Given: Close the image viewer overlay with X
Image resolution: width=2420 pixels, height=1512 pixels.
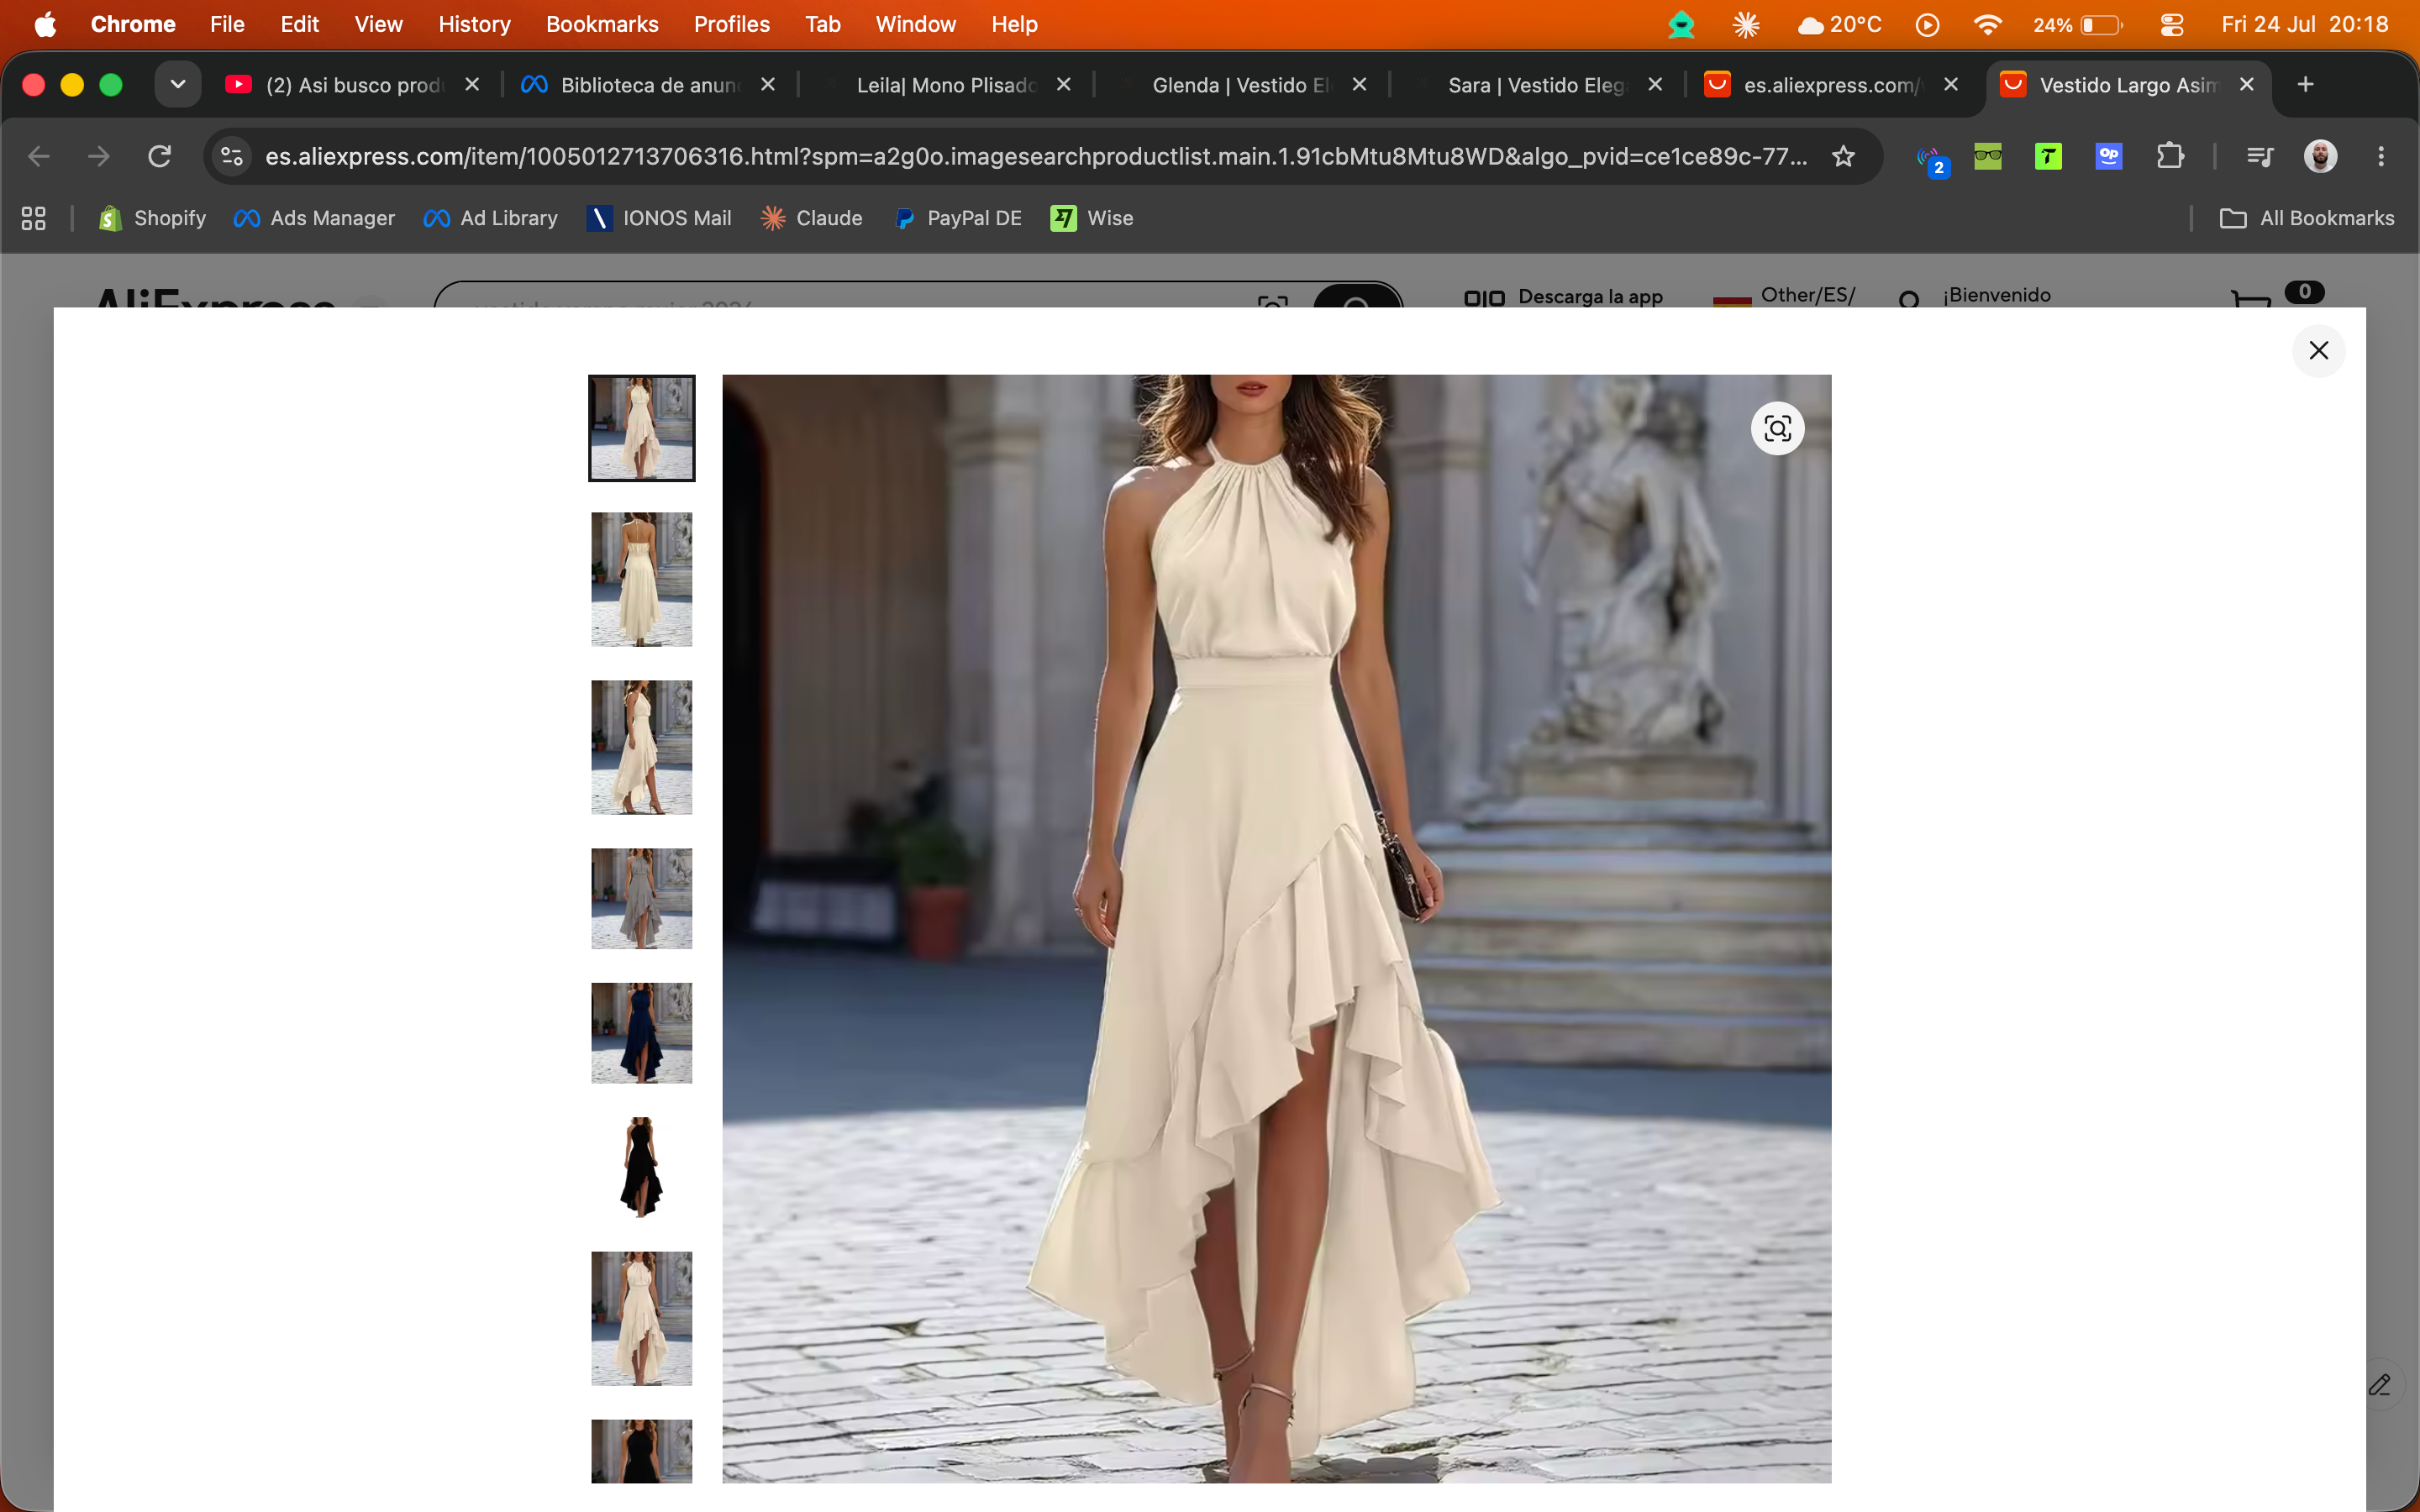Looking at the screenshot, I should coord(2318,350).
